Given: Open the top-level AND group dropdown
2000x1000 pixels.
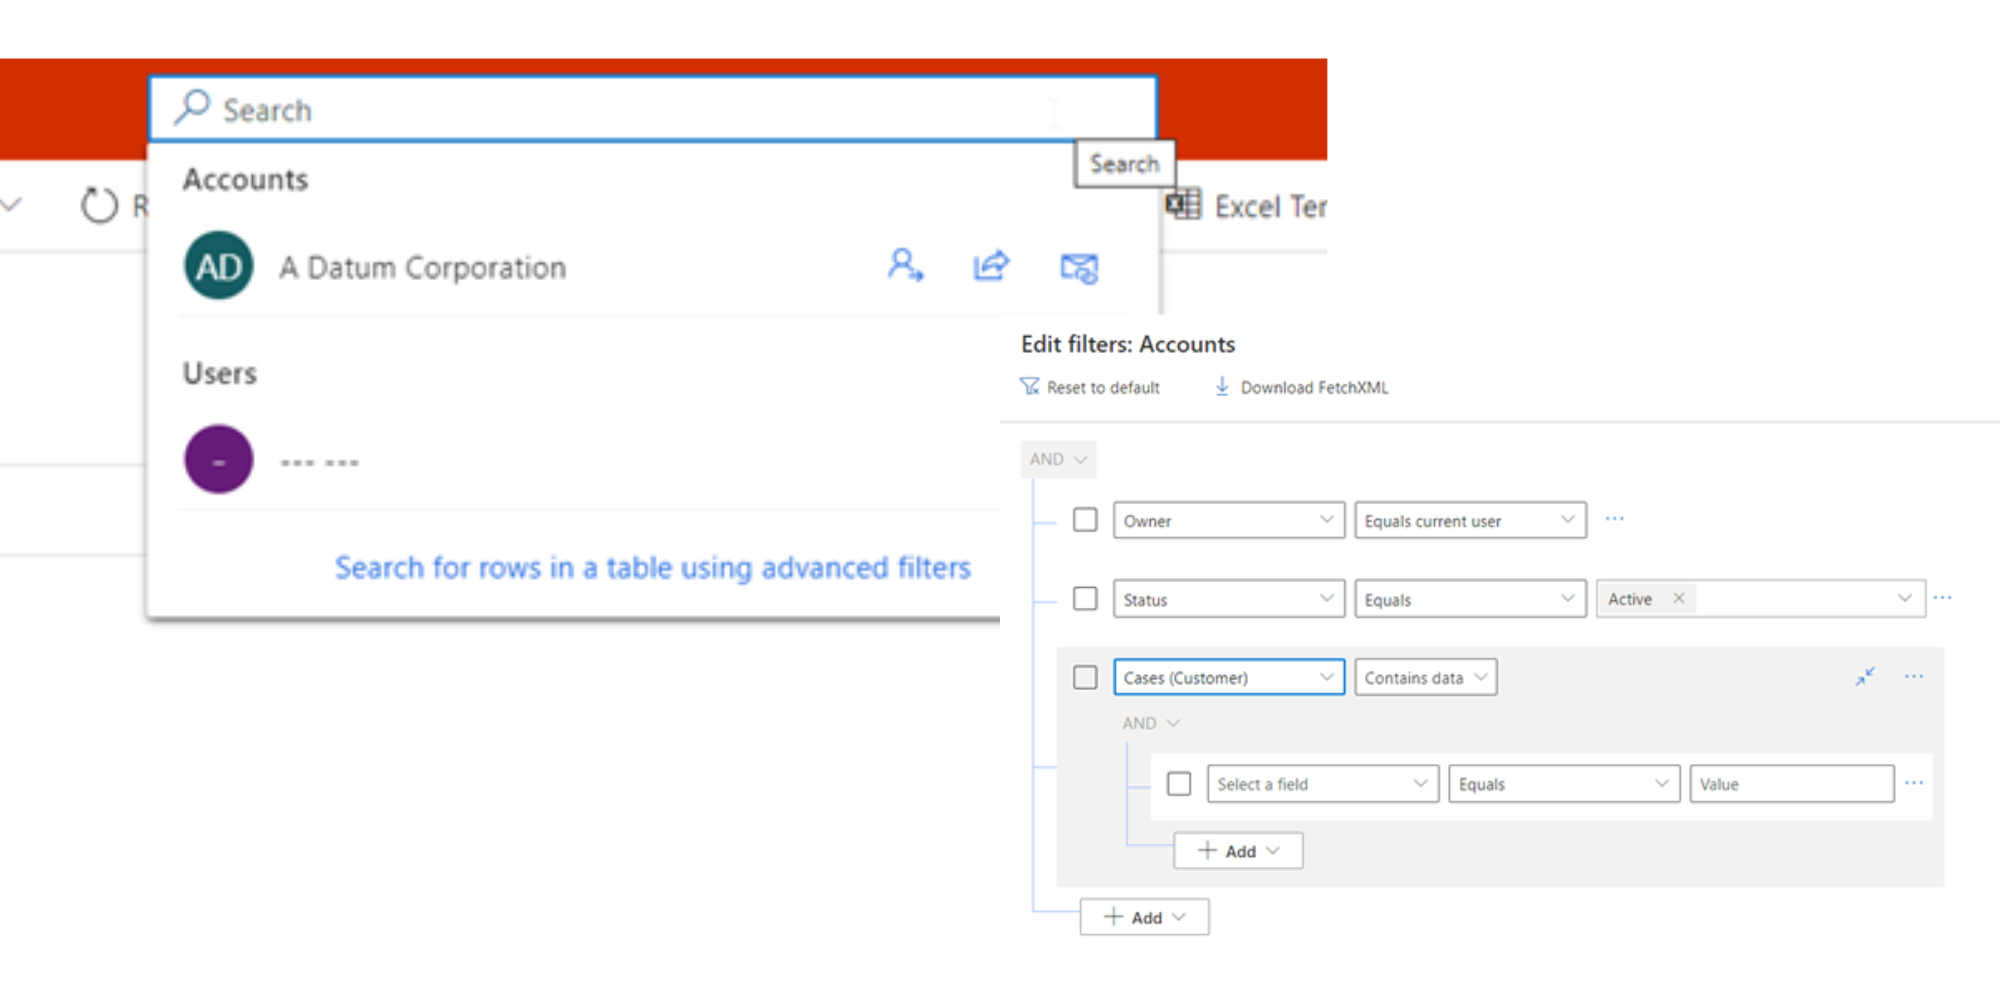Looking at the screenshot, I should 1057,459.
